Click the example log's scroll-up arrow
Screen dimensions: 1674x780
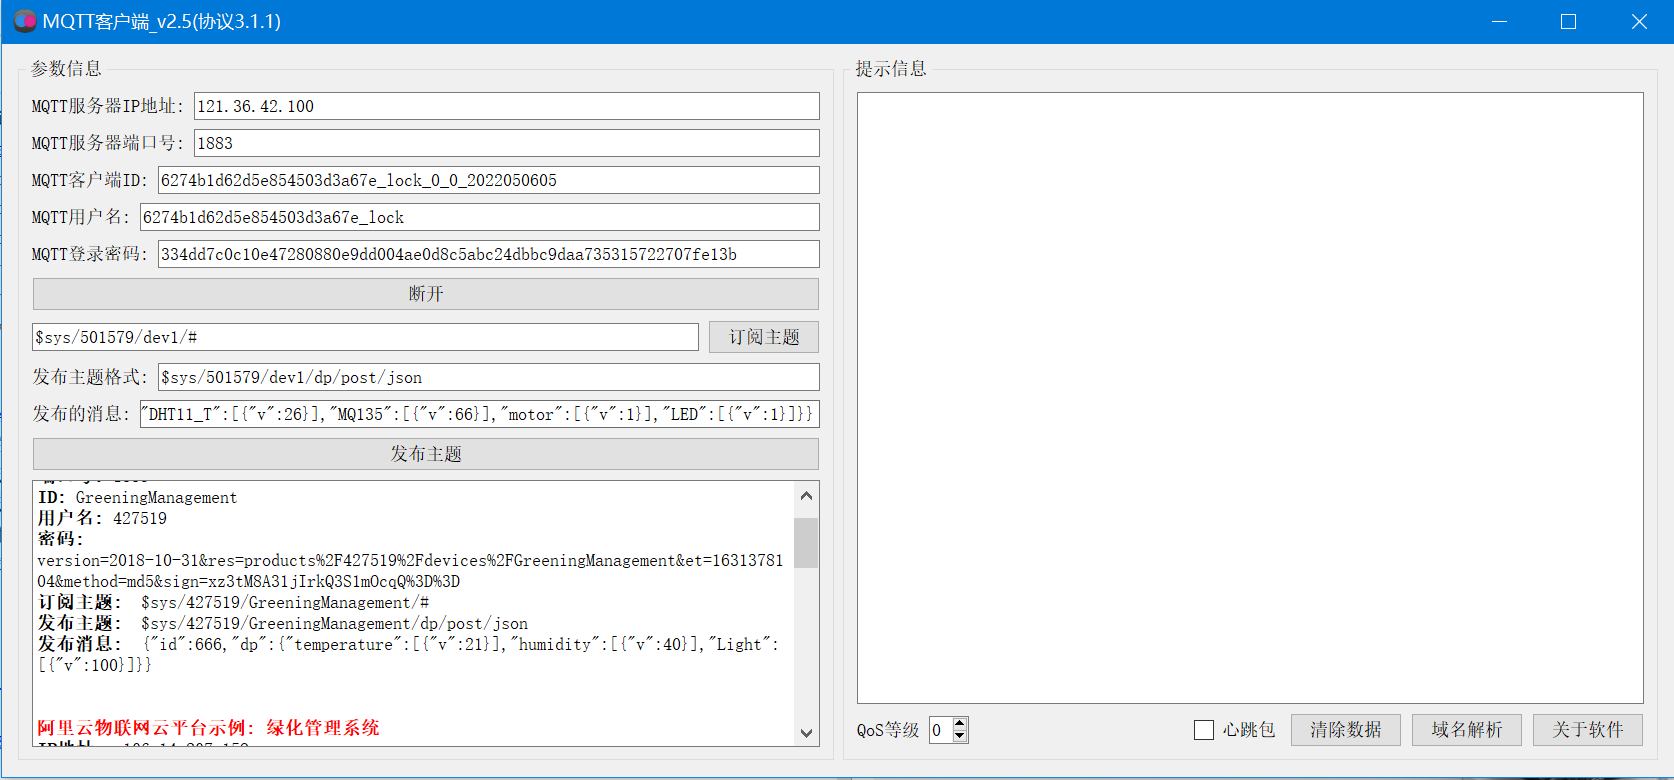807,496
